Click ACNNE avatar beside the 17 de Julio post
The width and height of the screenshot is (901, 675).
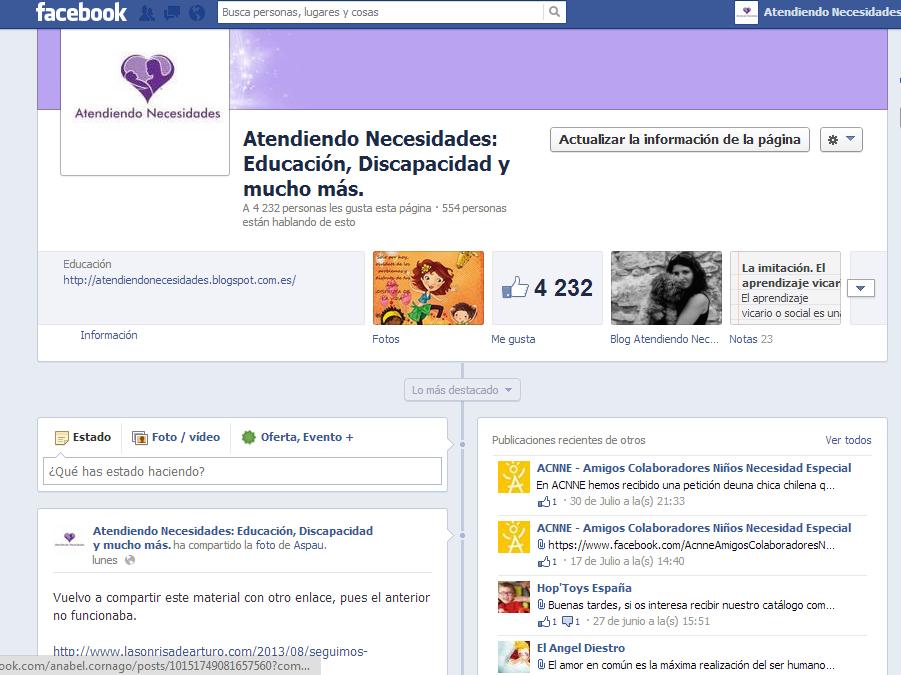514,537
